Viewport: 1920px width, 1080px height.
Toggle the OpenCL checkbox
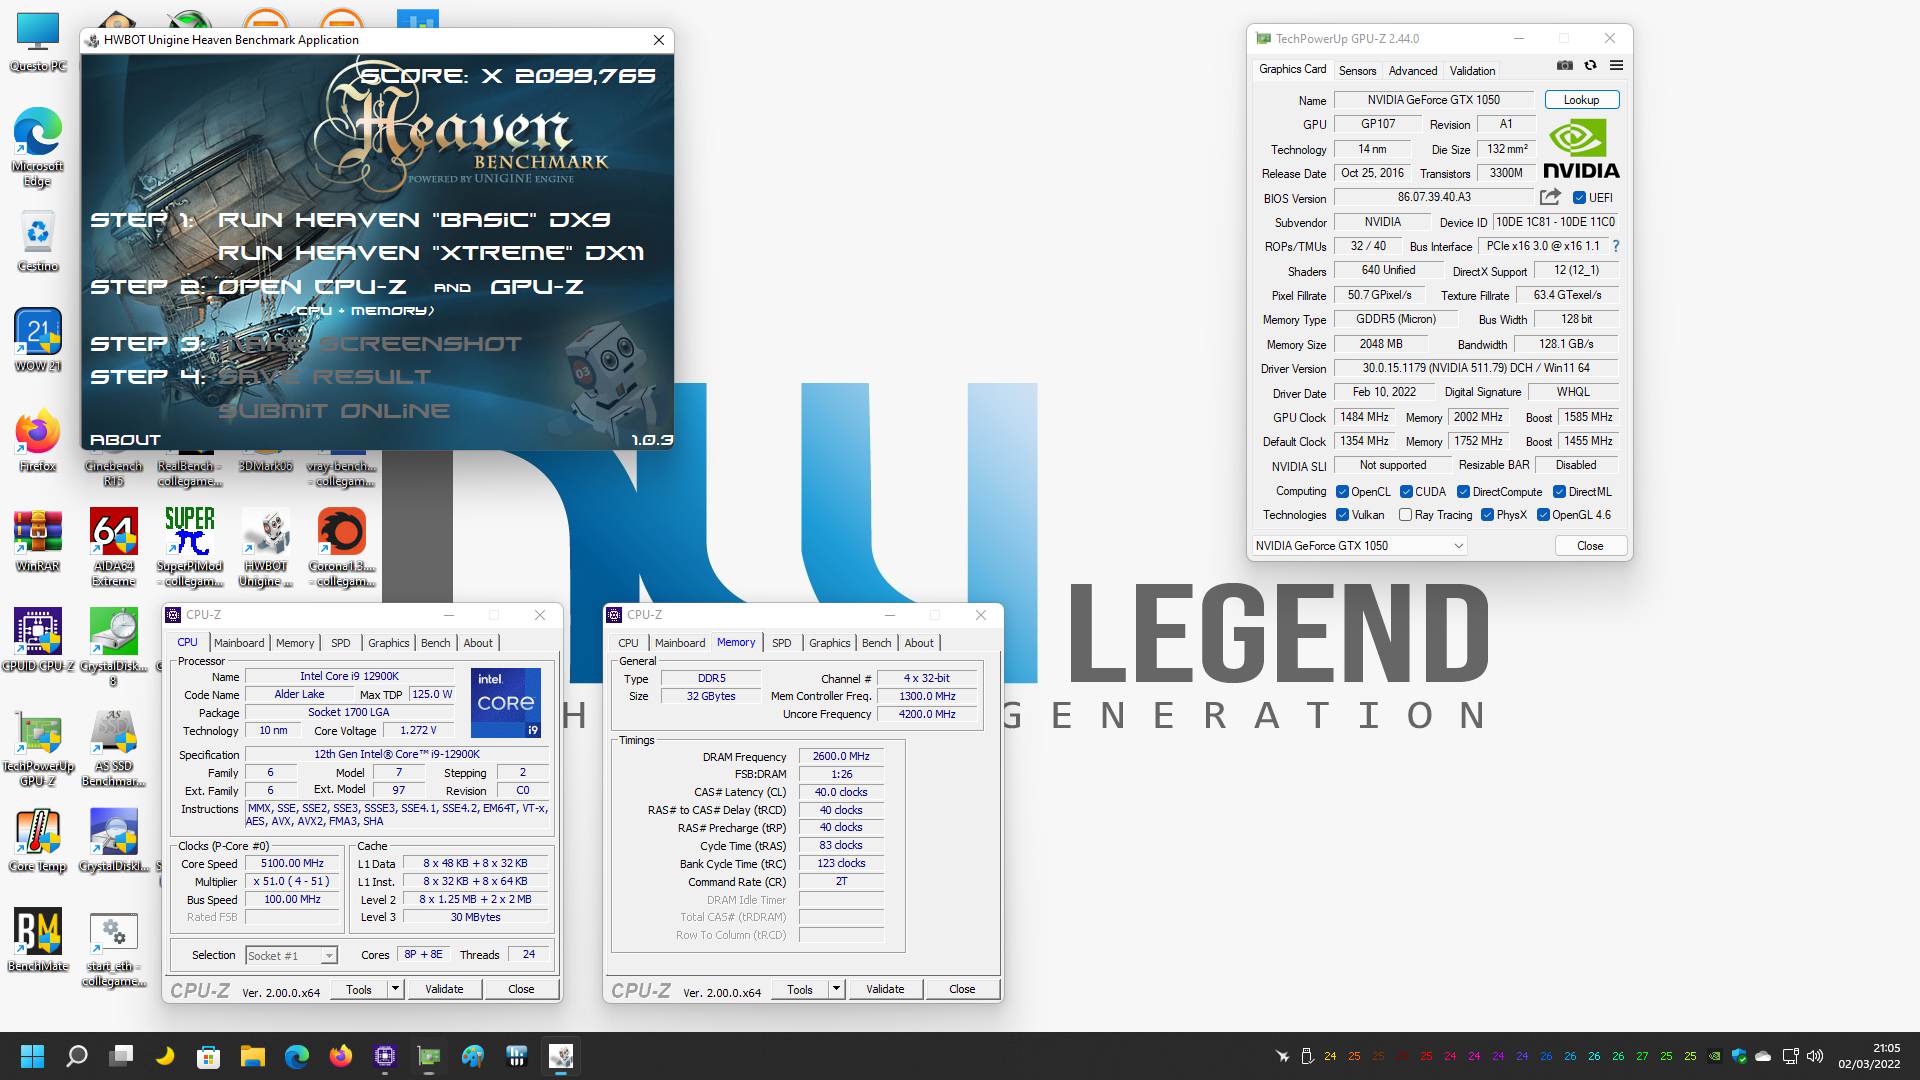click(x=1342, y=492)
